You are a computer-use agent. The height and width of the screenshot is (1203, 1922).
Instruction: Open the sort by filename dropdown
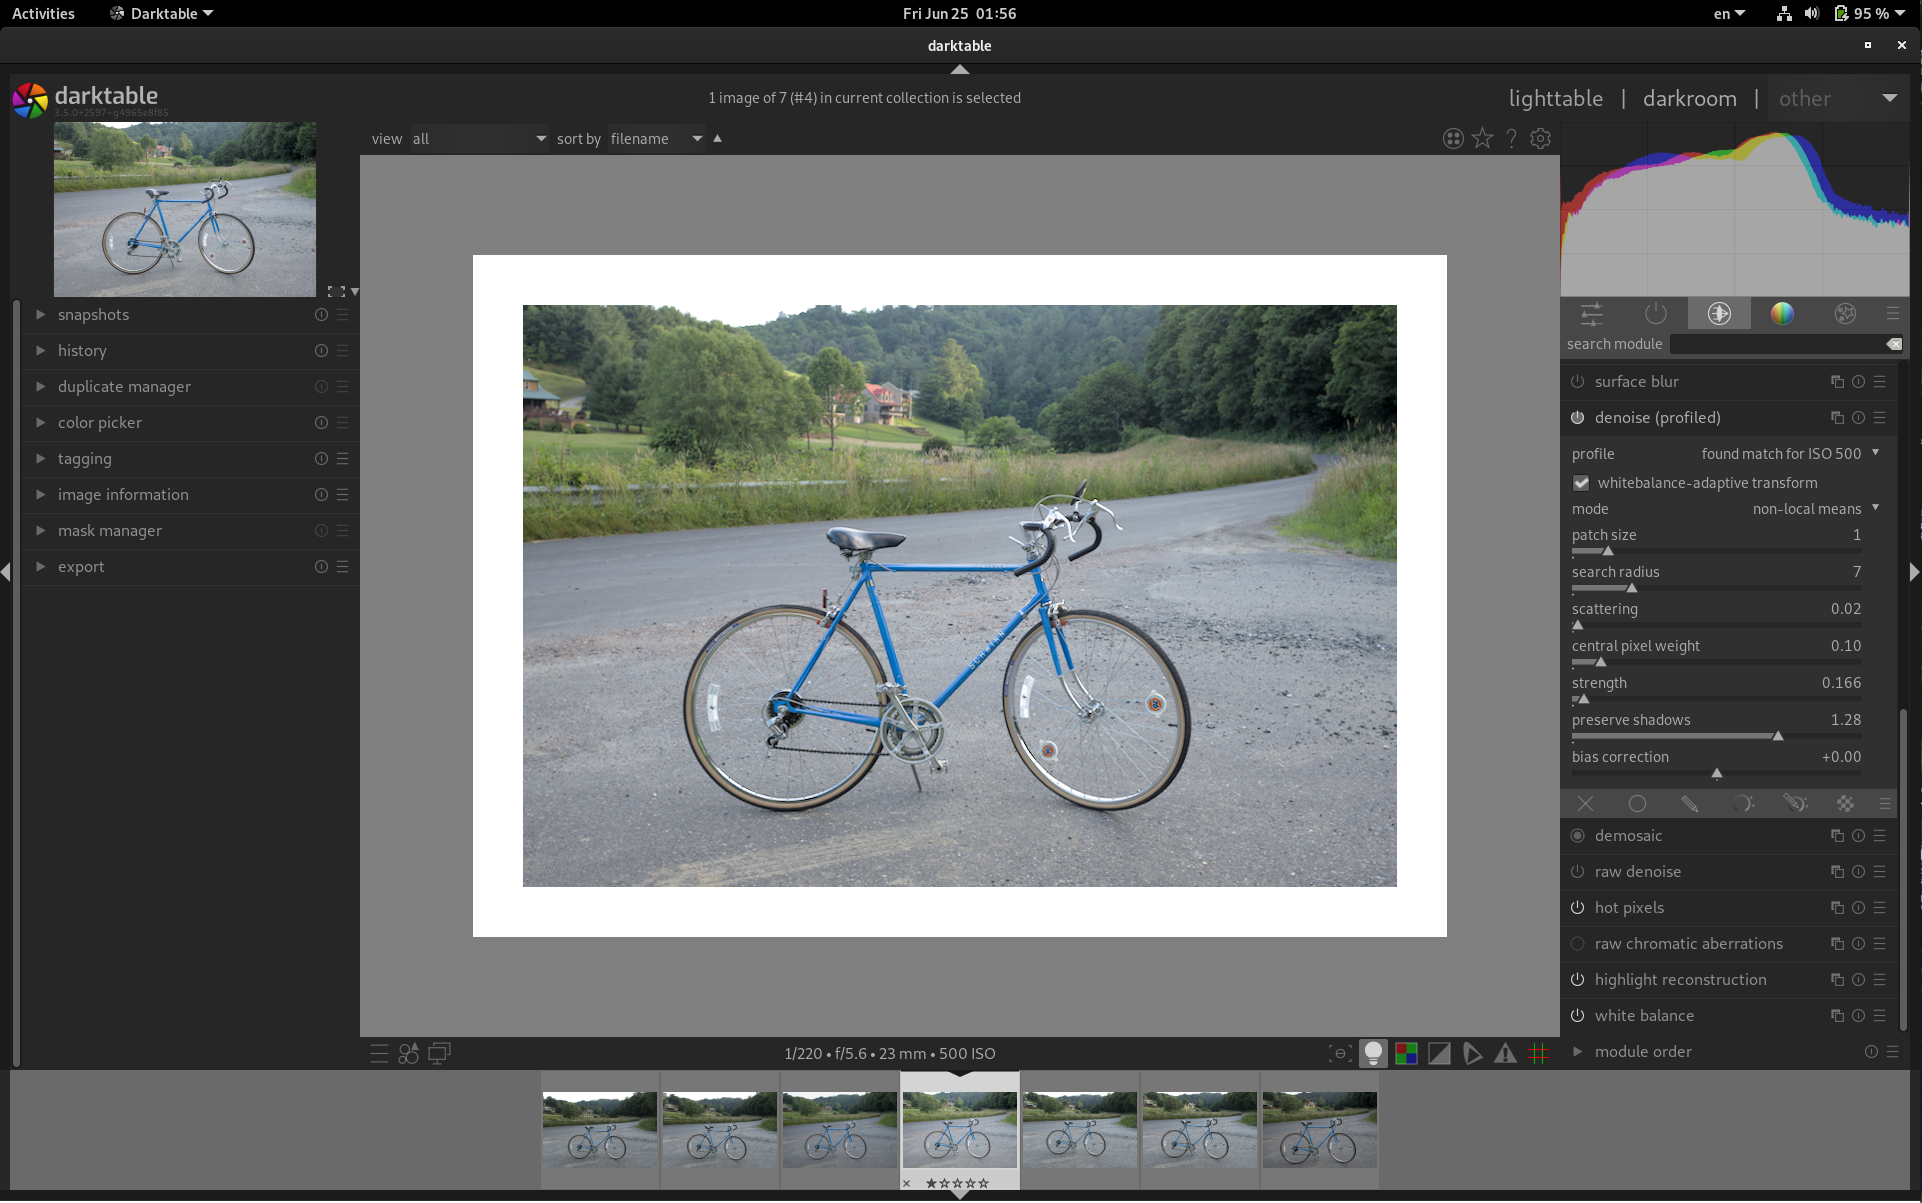(656, 139)
